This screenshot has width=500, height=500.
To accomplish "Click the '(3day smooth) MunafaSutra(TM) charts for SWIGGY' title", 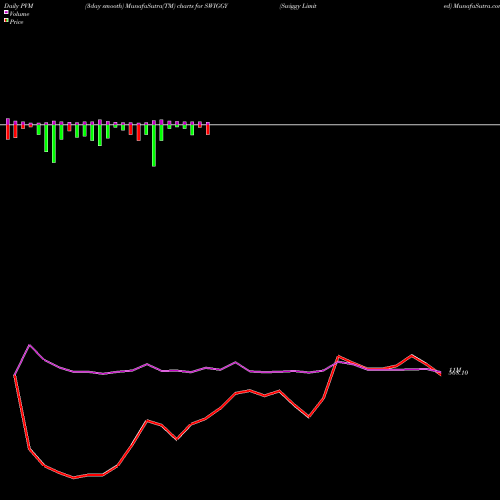I will (x=156, y=6).
